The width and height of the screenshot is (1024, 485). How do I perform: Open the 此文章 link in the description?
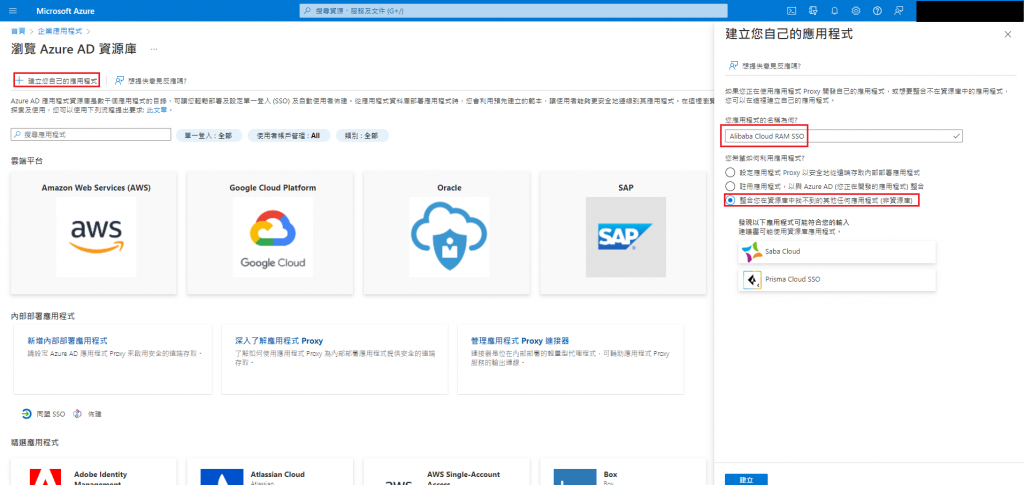point(158,110)
